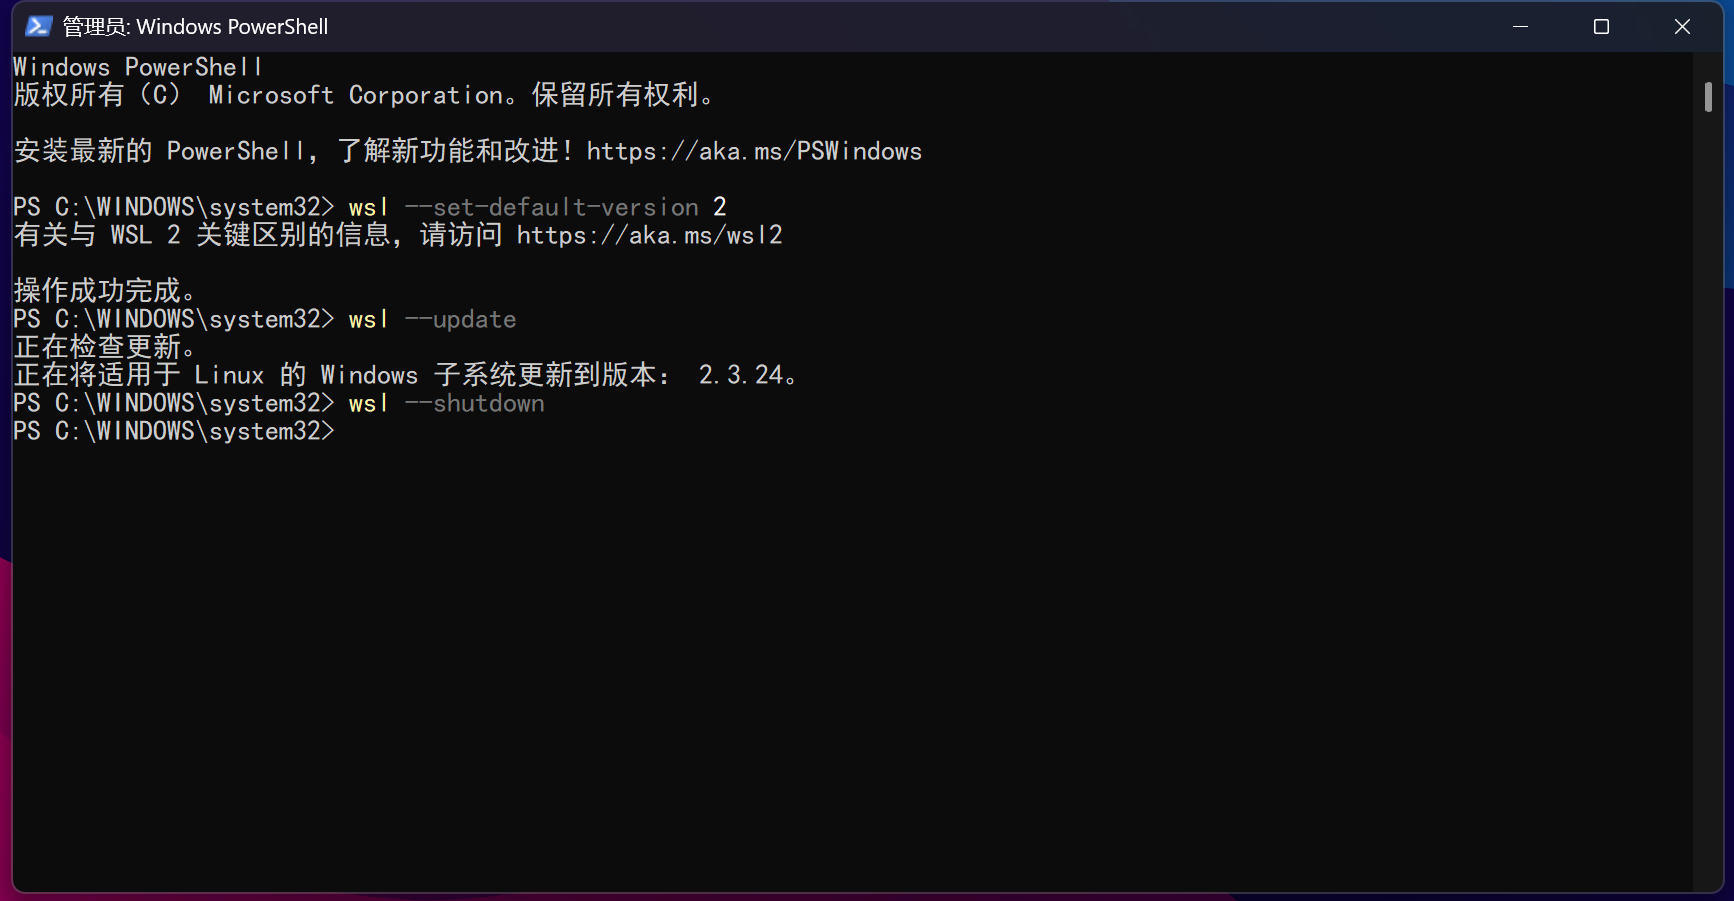Click the '正在检查更新。' output line
Screen dimensions: 1734x901
[105, 347]
